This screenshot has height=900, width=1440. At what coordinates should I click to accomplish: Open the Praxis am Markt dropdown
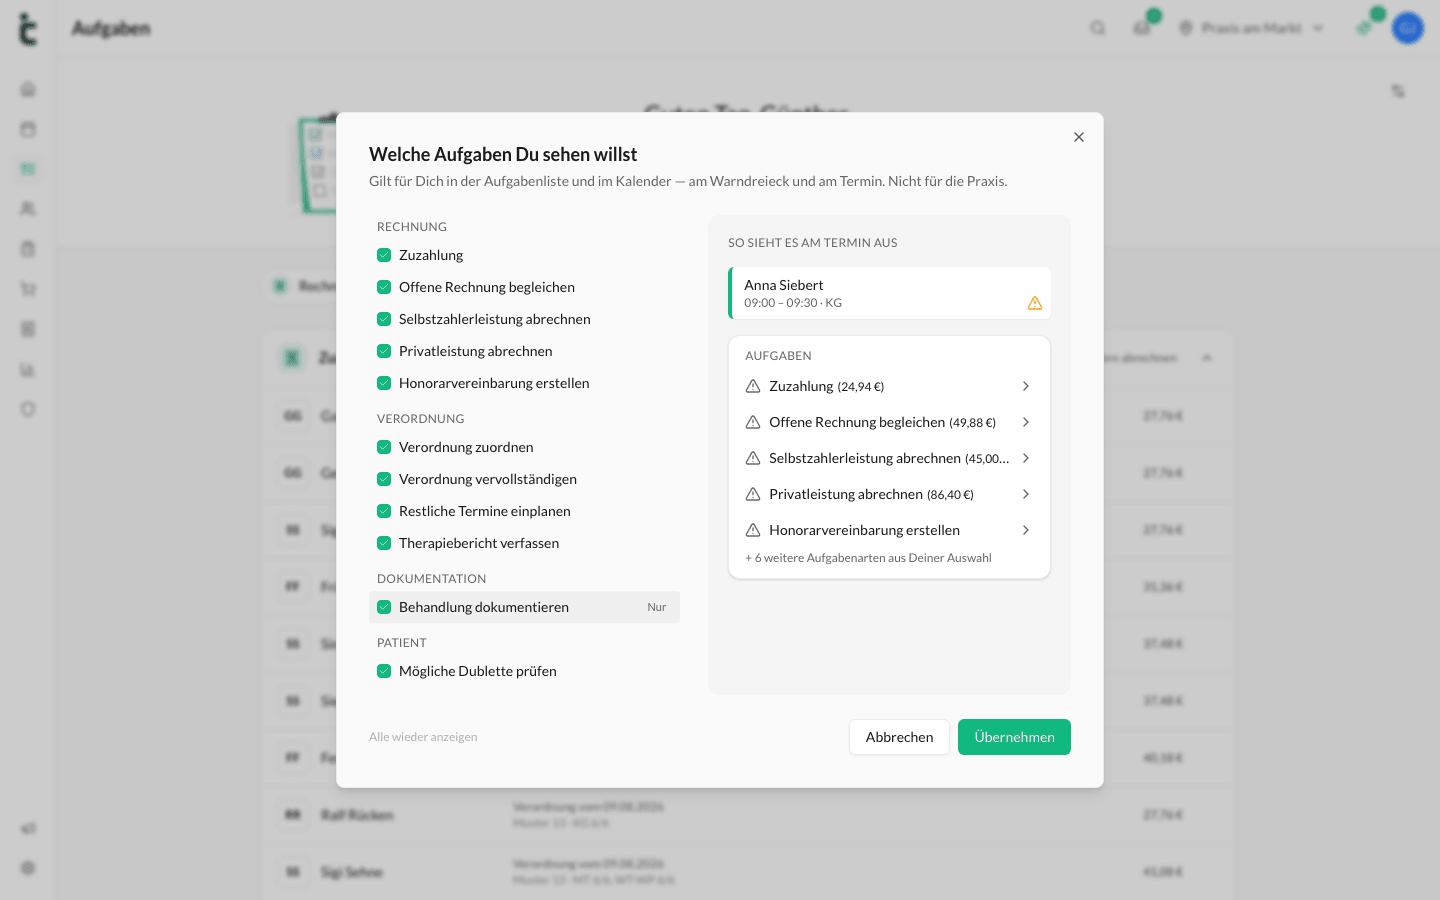click(x=1251, y=28)
